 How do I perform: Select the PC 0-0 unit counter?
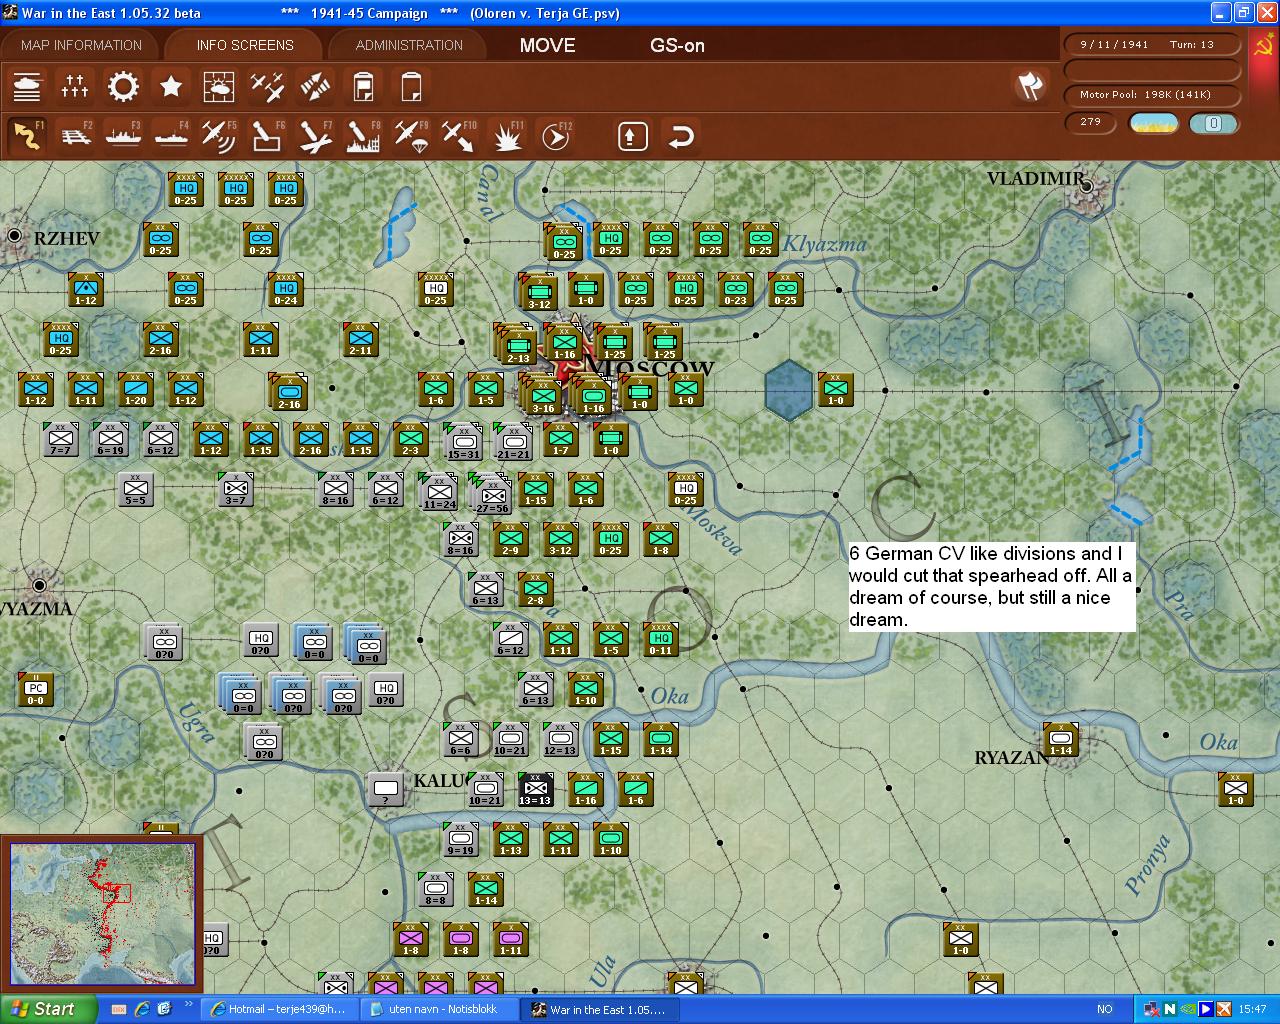pos(35,689)
